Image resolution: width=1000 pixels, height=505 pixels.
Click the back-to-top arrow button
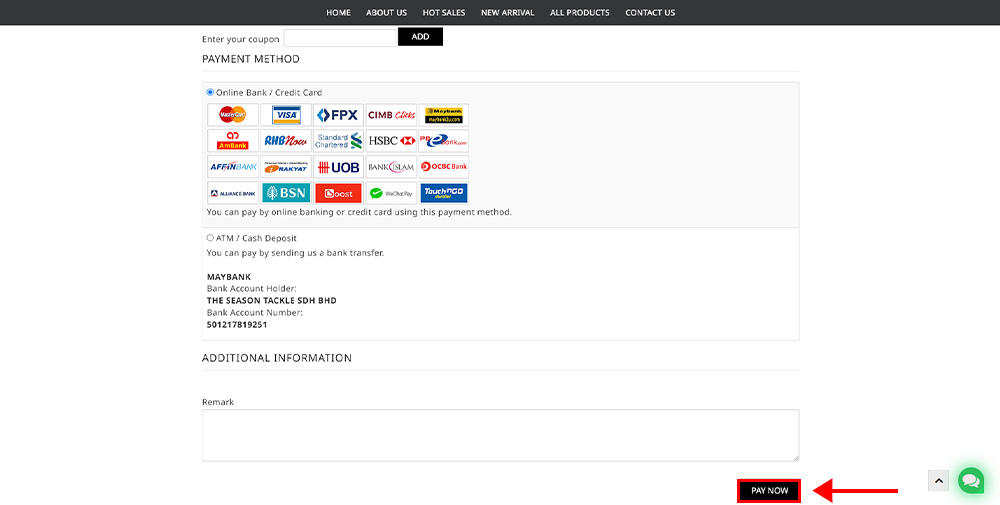click(938, 481)
